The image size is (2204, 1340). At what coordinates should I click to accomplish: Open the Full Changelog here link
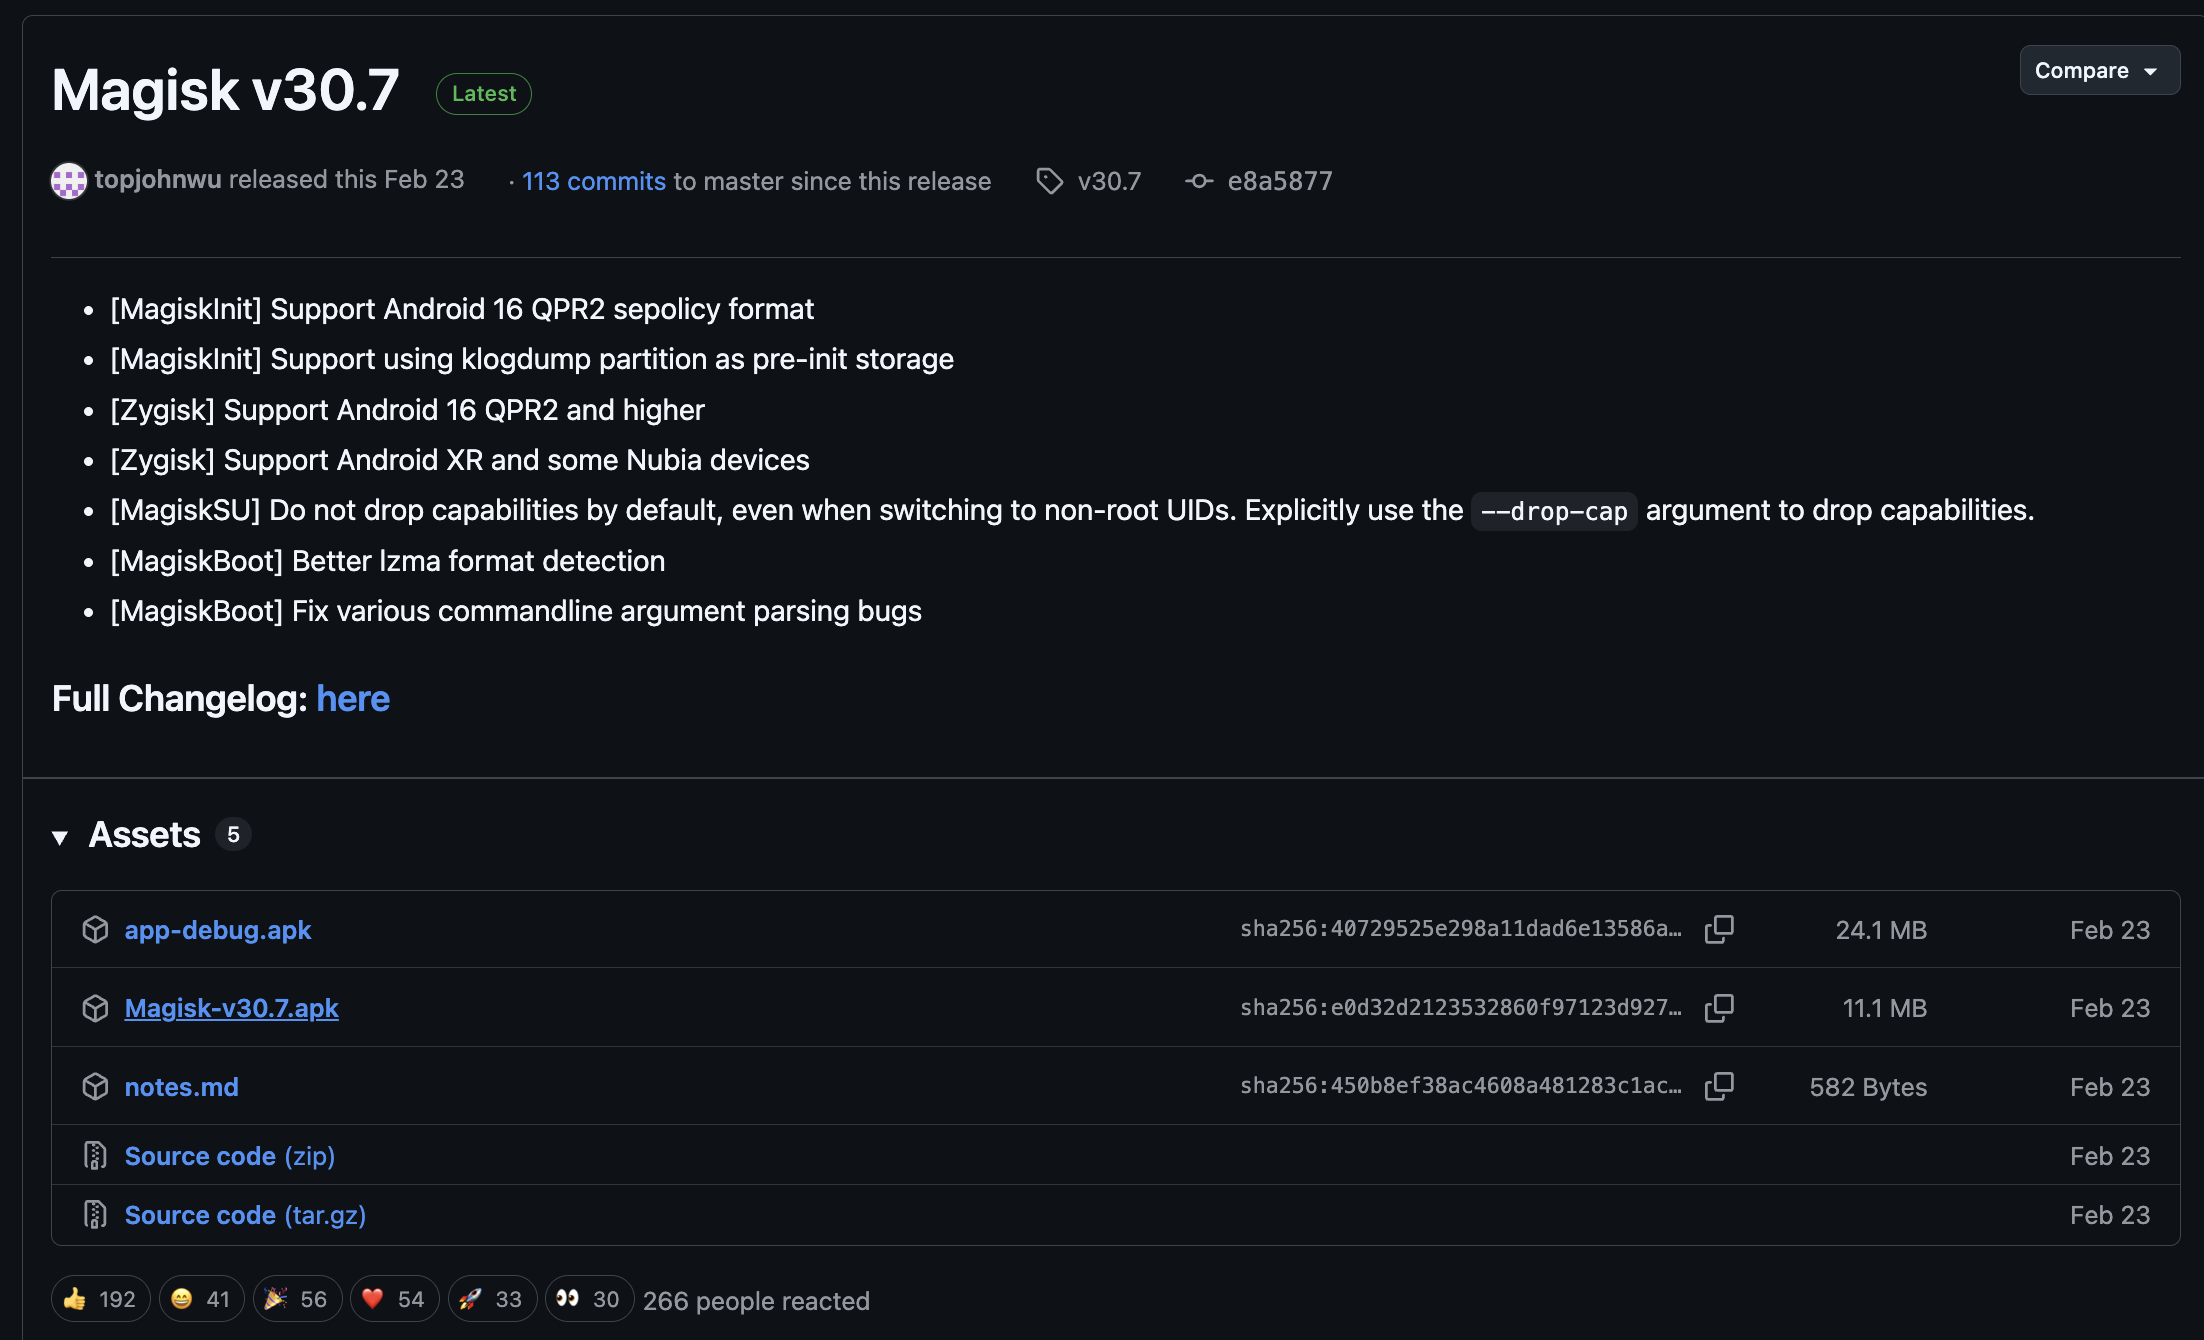tap(353, 698)
